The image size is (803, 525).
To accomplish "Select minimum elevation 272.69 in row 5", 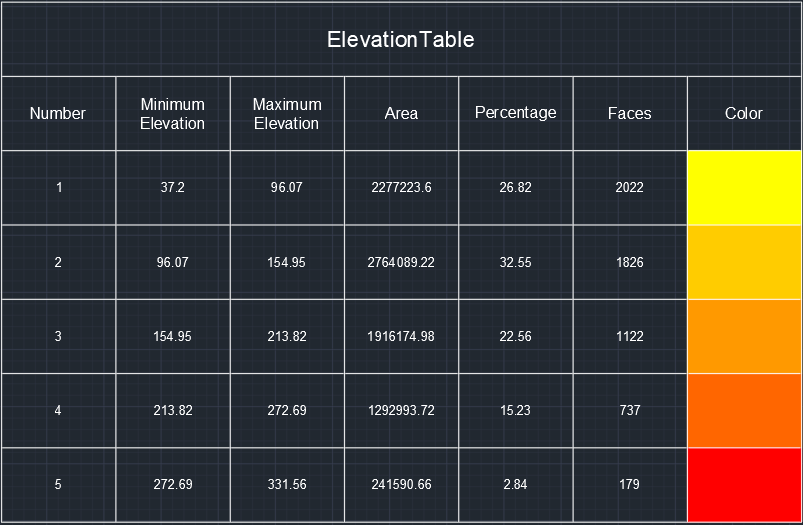I will point(173,485).
